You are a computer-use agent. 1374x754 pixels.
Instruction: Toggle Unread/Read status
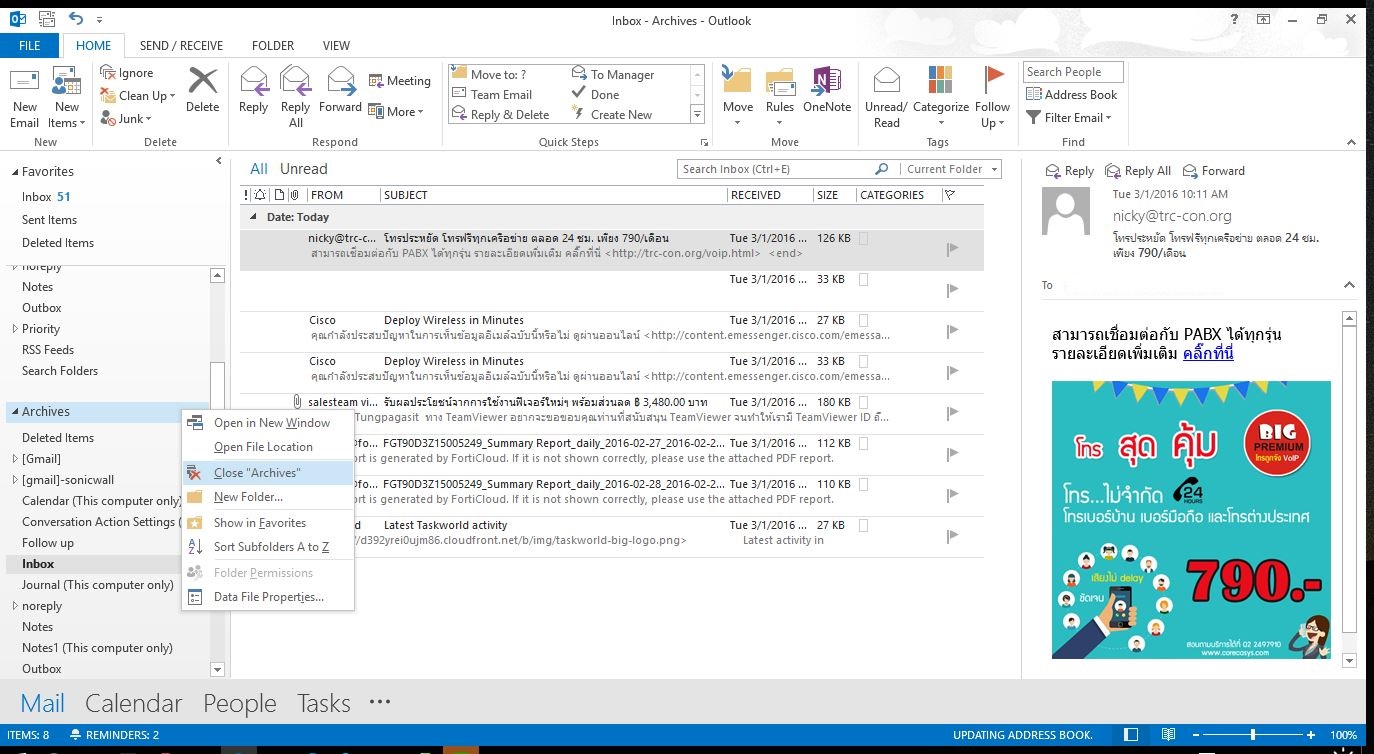tap(886, 97)
